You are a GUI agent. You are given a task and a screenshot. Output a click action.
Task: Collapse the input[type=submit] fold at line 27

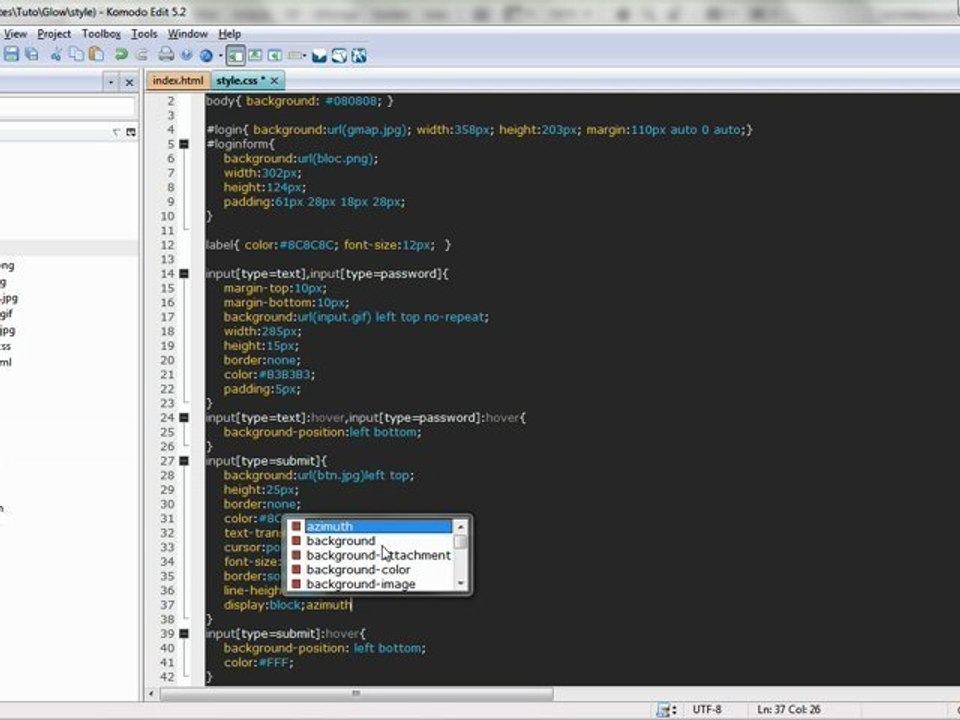184,461
